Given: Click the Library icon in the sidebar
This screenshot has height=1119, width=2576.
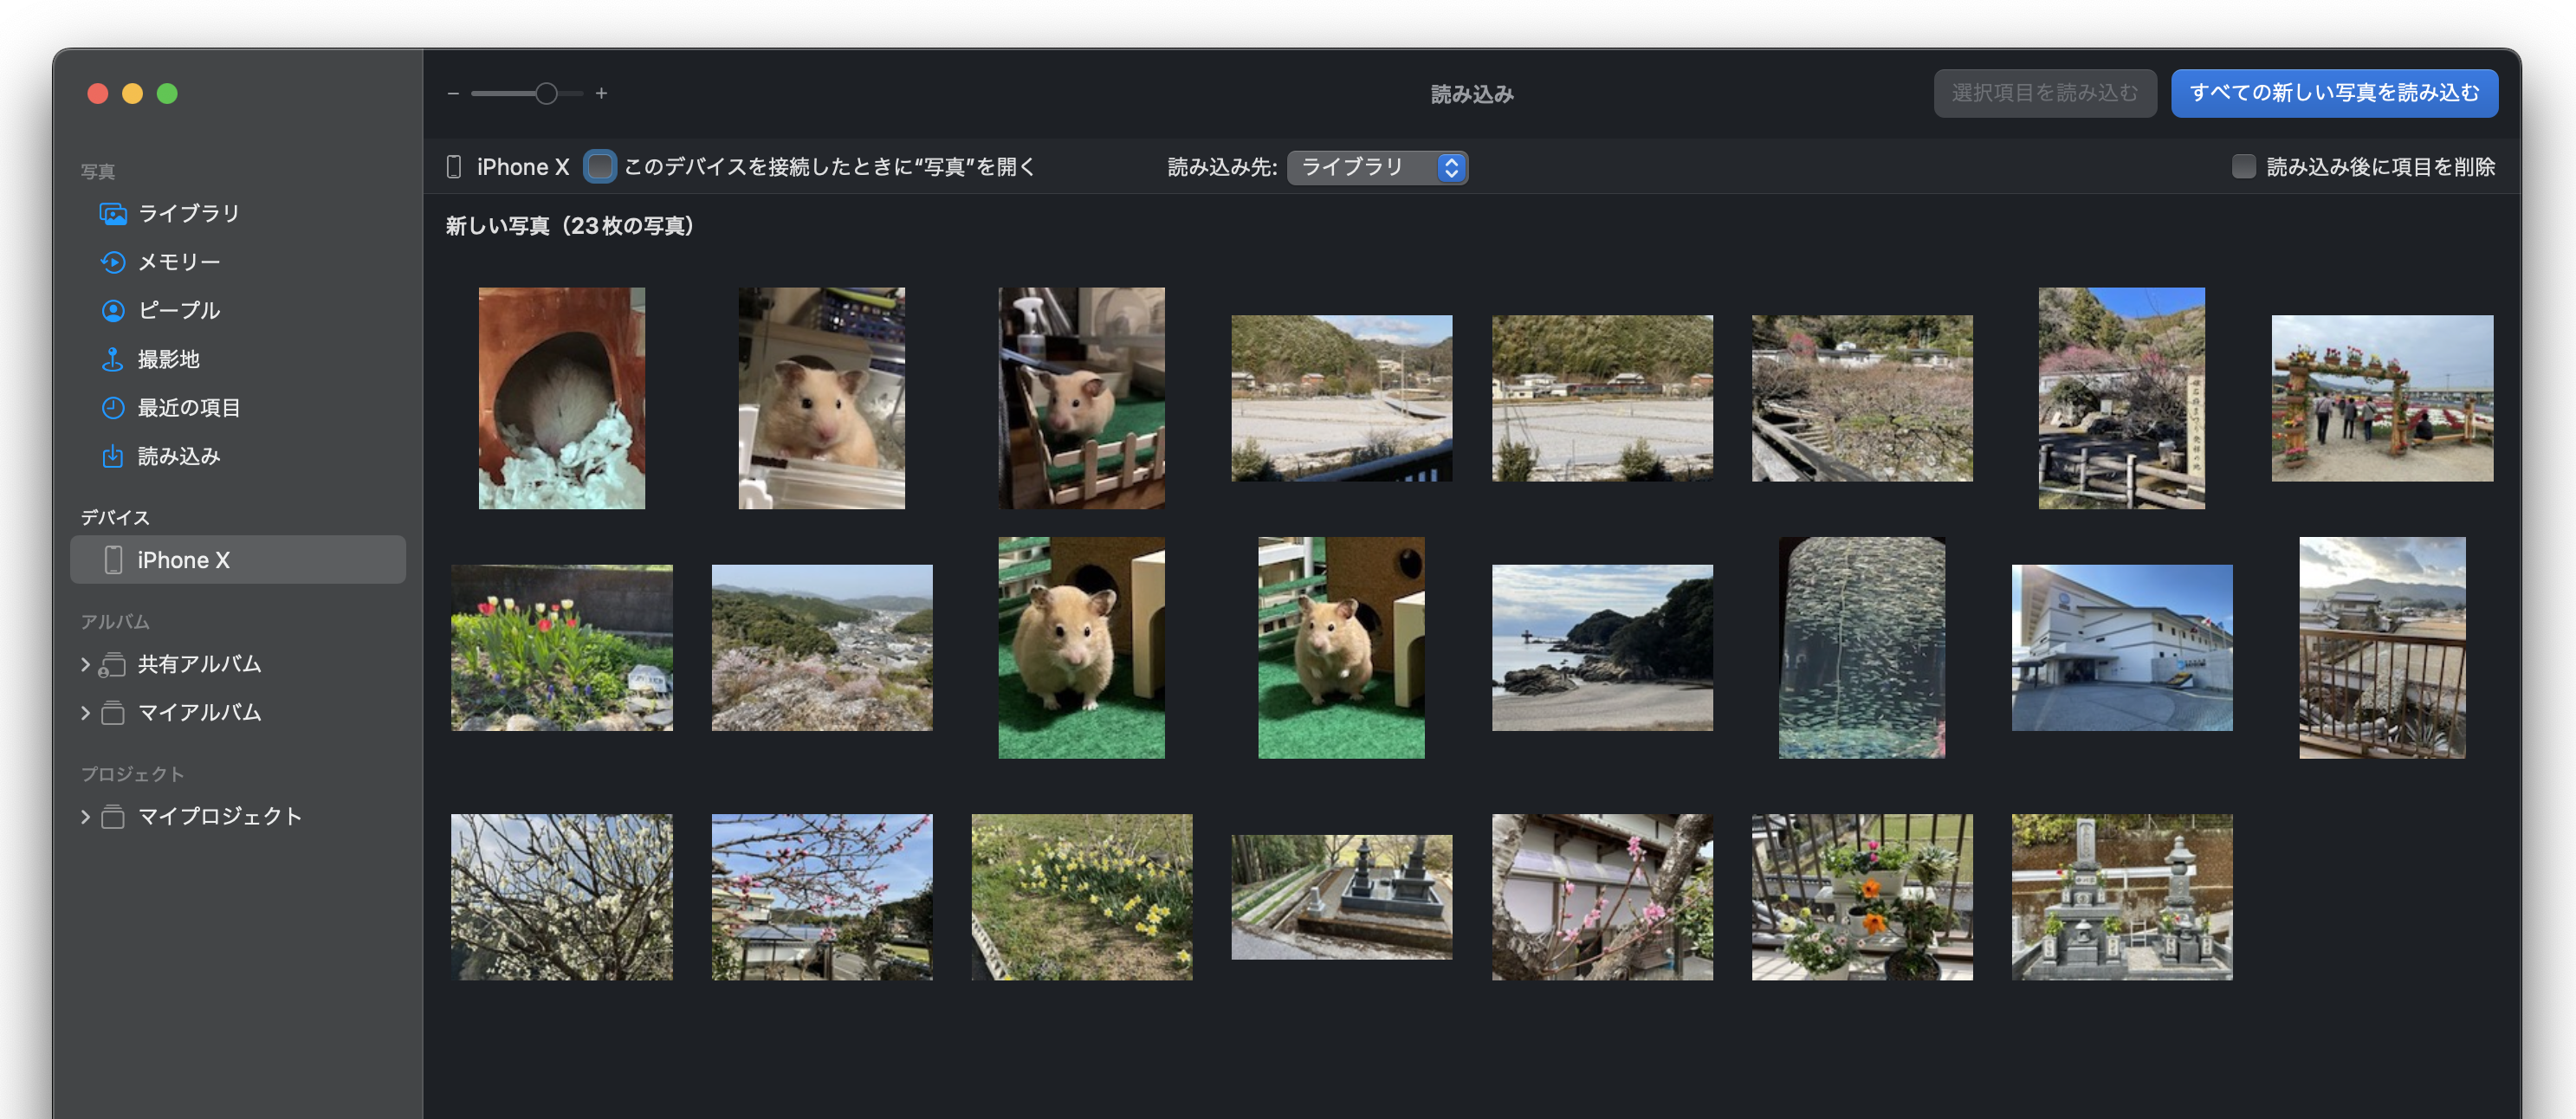Looking at the screenshot, I should pos(113,214).
